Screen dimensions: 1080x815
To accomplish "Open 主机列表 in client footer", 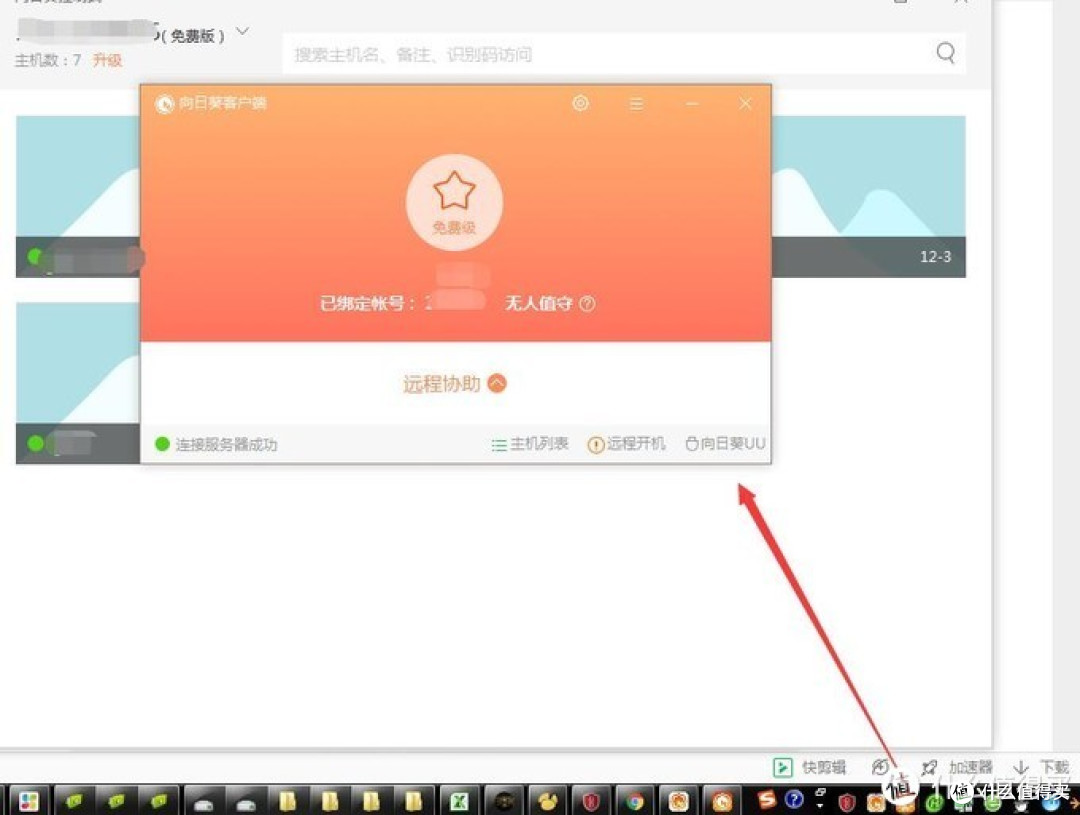I will pyautogui.click(x=530, y=444).
